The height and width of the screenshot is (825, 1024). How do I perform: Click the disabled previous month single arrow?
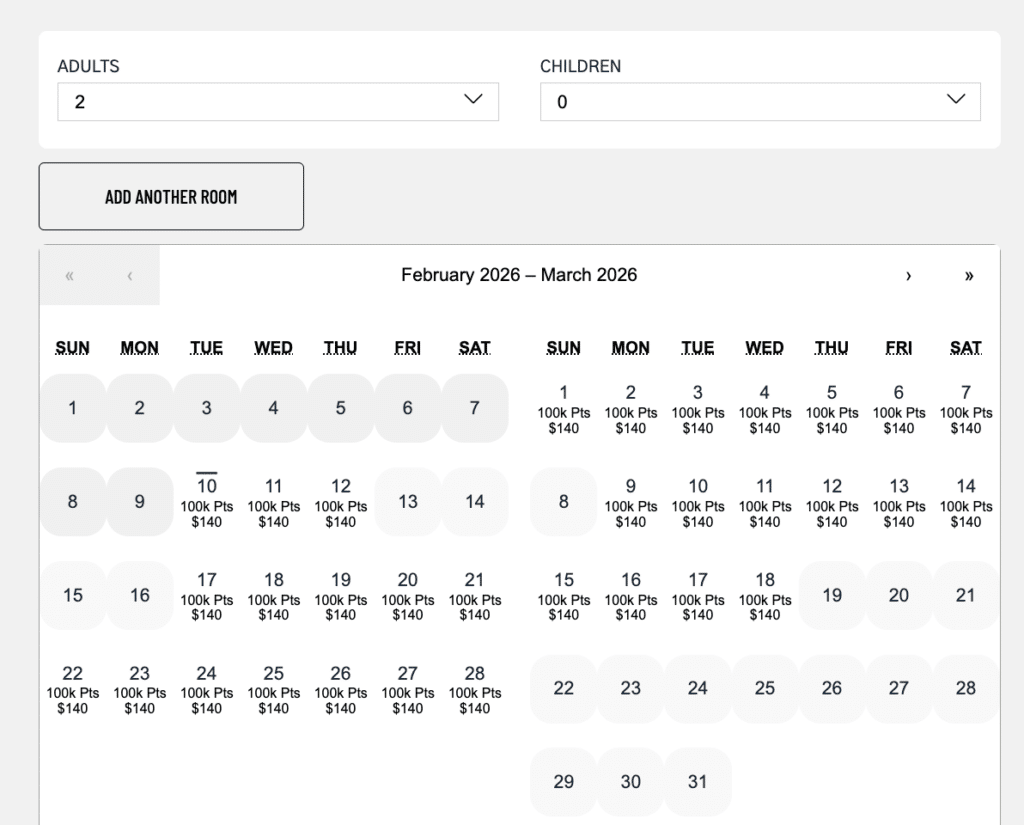pyautogui.click(x=129, y=276)
